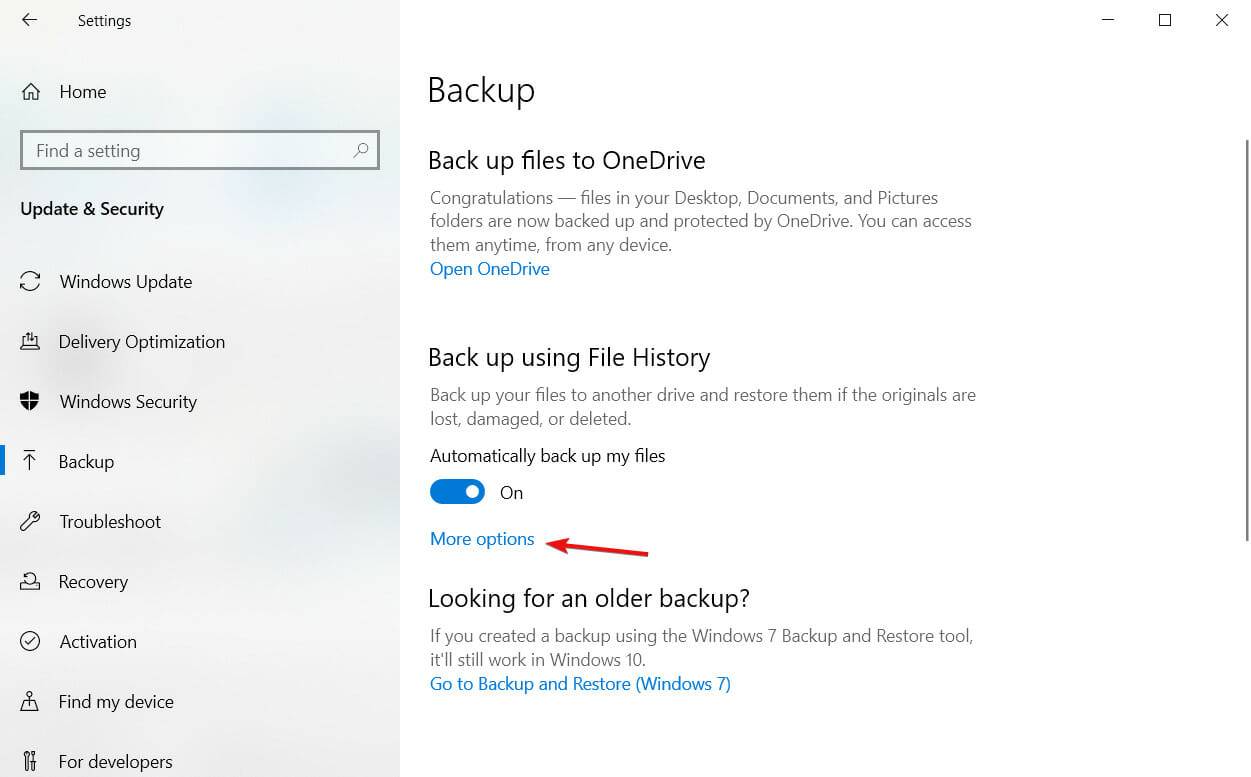The height and width of the screenshot is (777, 1251).
Task: Select the For developers sidebar icon
Action: click(x=30, y=761)
